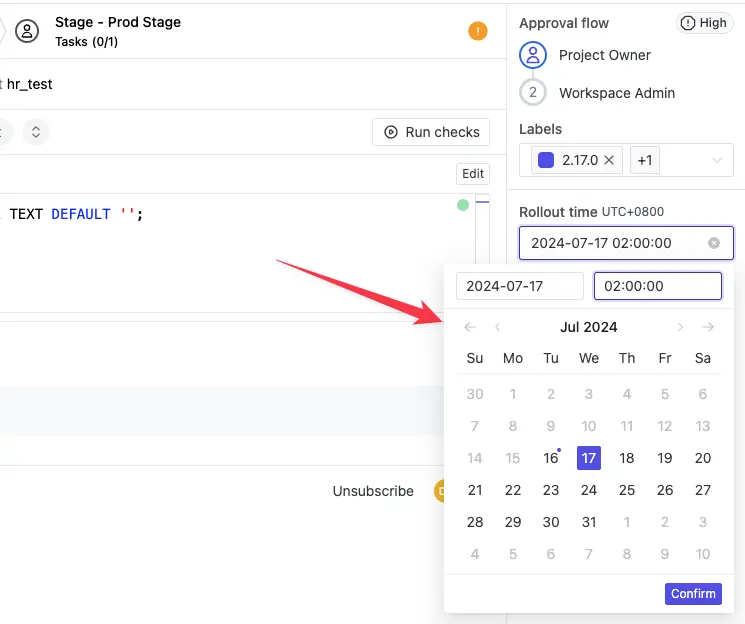Jump to next year with double-right arrow
This screenshot has height=624, width=745.
pyautogui.click(x=708, y=327)
